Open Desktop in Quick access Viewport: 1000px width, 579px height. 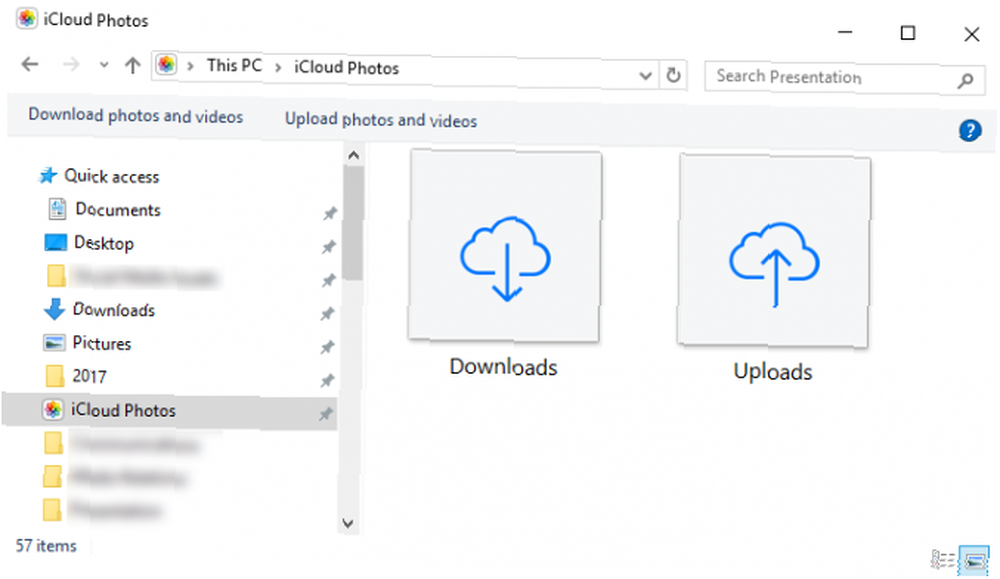click(104, 244)
